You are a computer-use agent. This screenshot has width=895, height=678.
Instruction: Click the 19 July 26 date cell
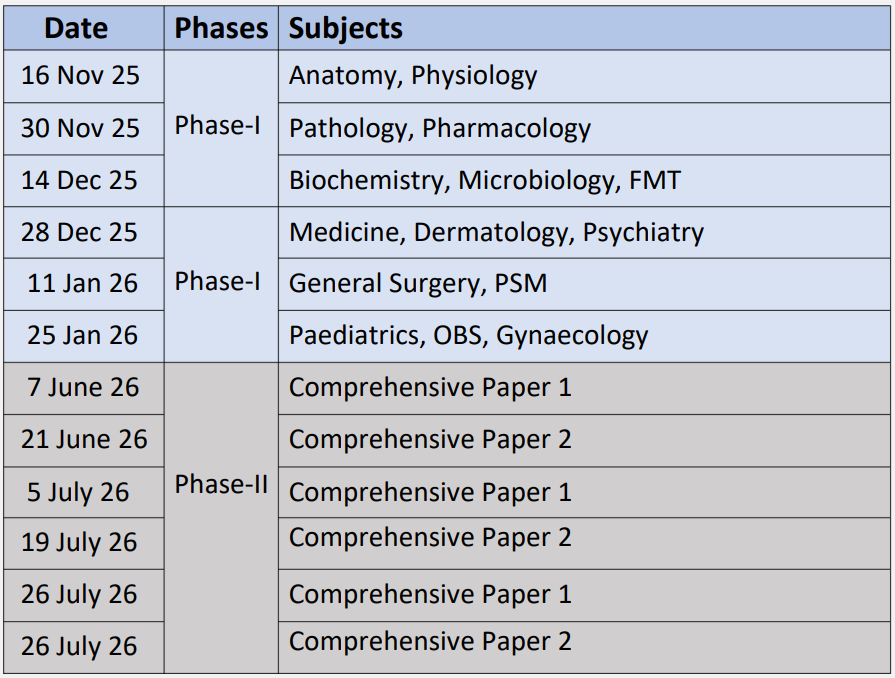(x=79, y=543)
